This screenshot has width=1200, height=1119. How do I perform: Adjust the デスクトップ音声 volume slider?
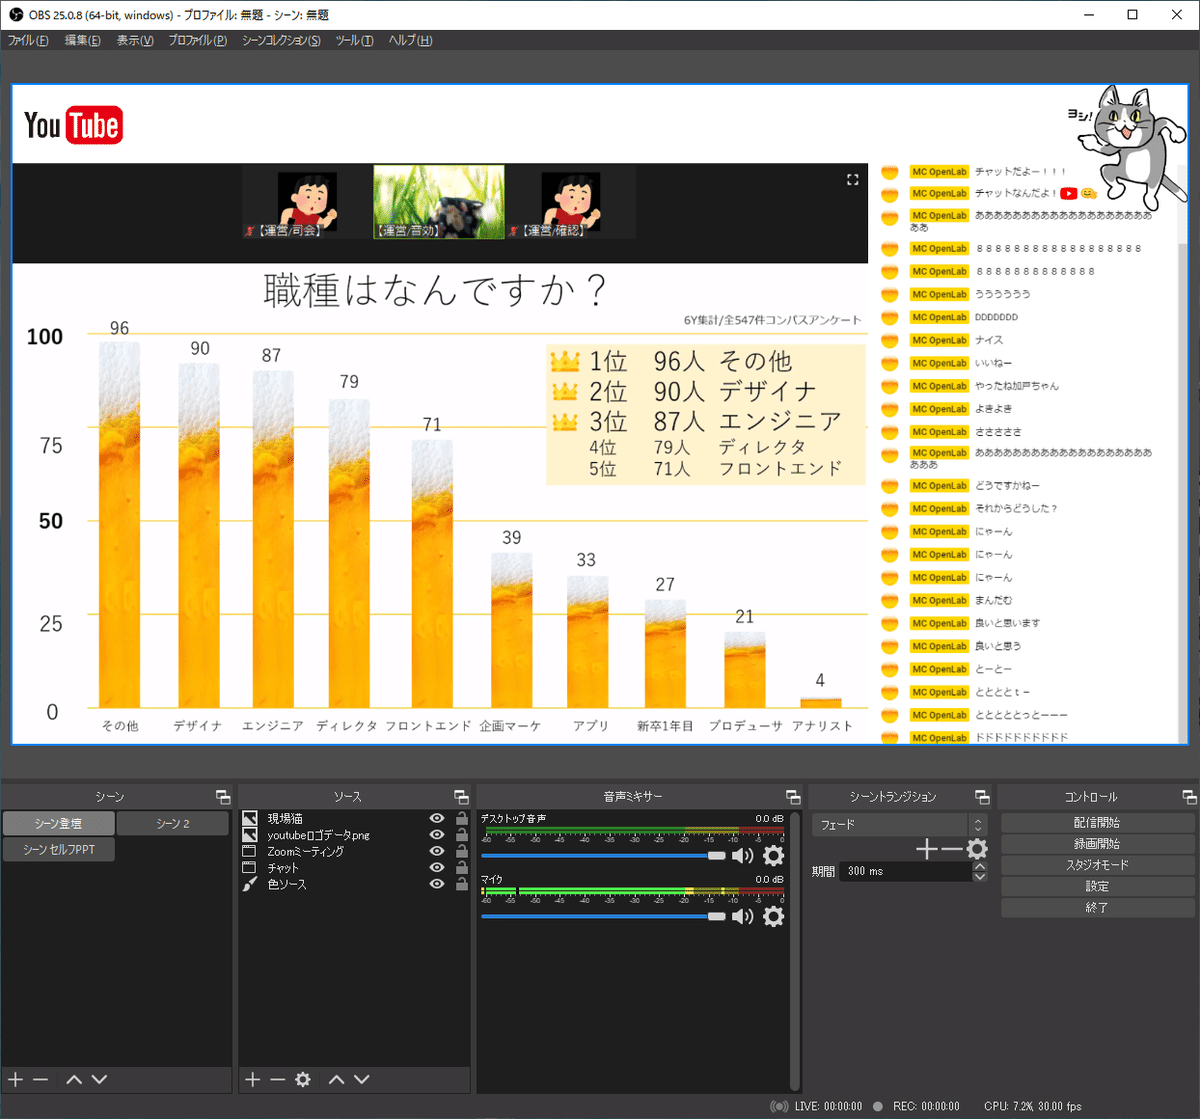click(603, 856)
